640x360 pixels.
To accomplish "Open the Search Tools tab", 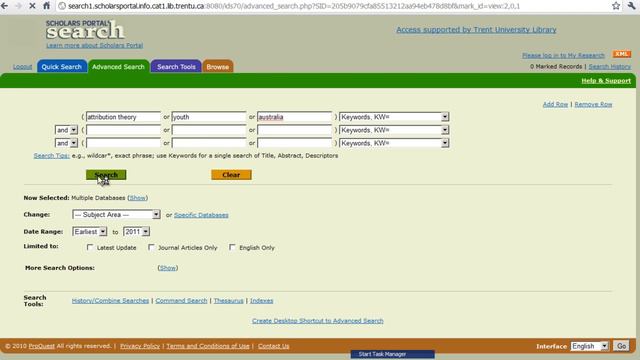I will [176, 67].
